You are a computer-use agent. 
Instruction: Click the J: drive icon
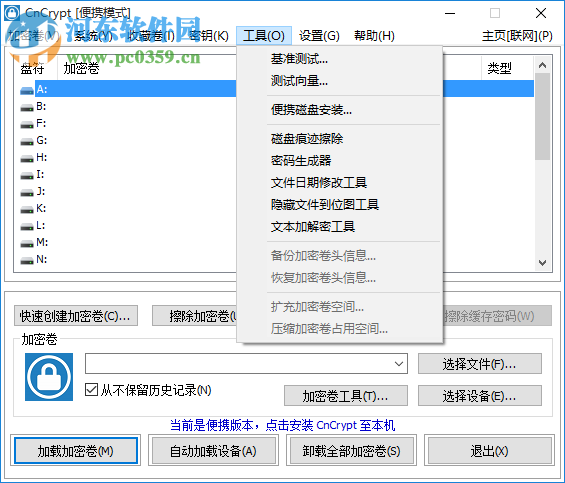(27, 192)
